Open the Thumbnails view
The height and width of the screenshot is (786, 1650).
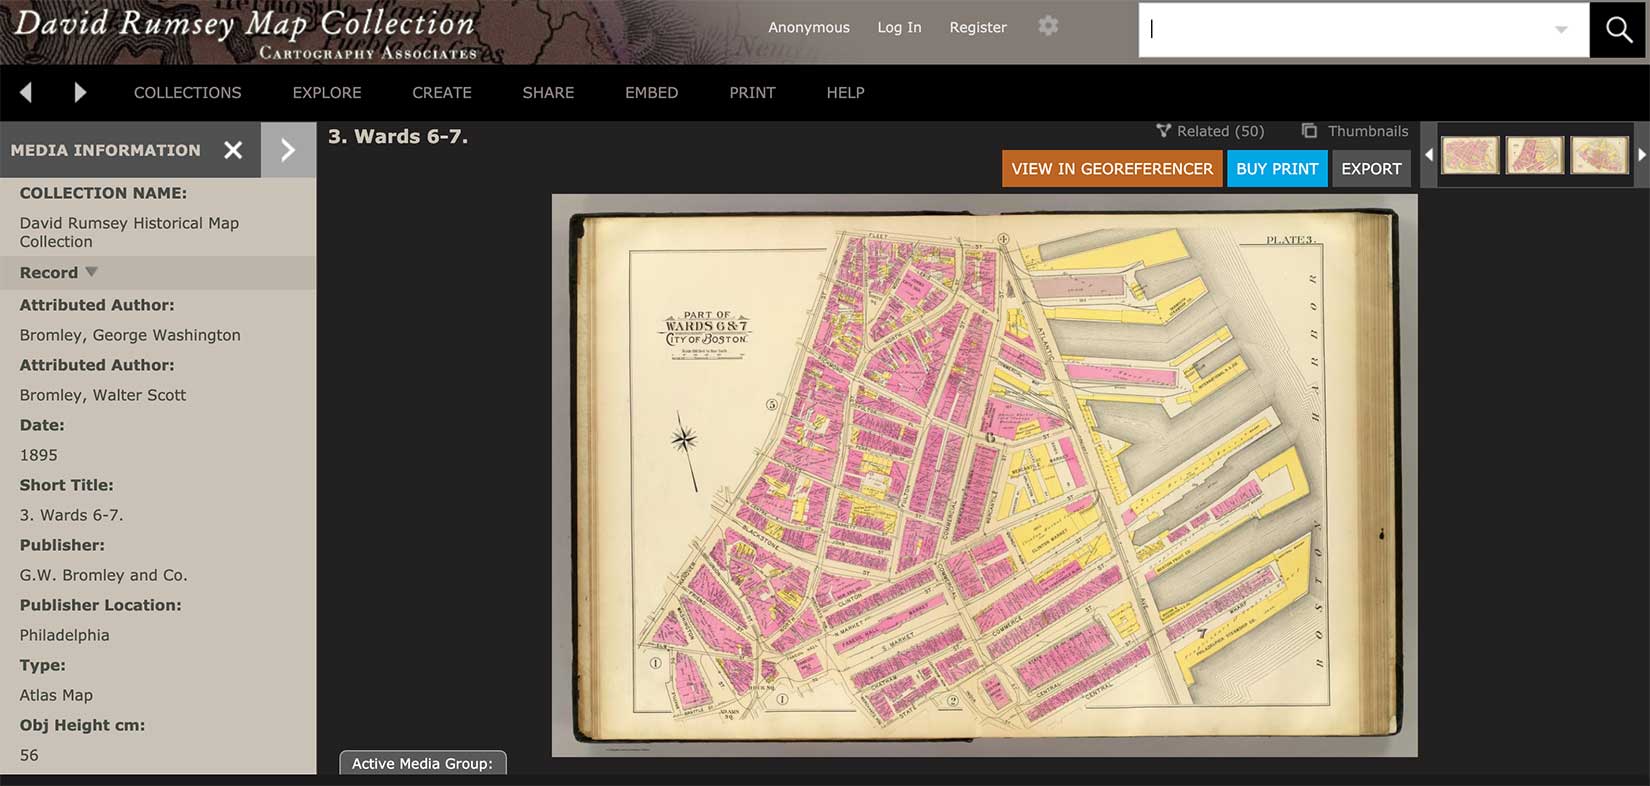[x=1368, y=131]
